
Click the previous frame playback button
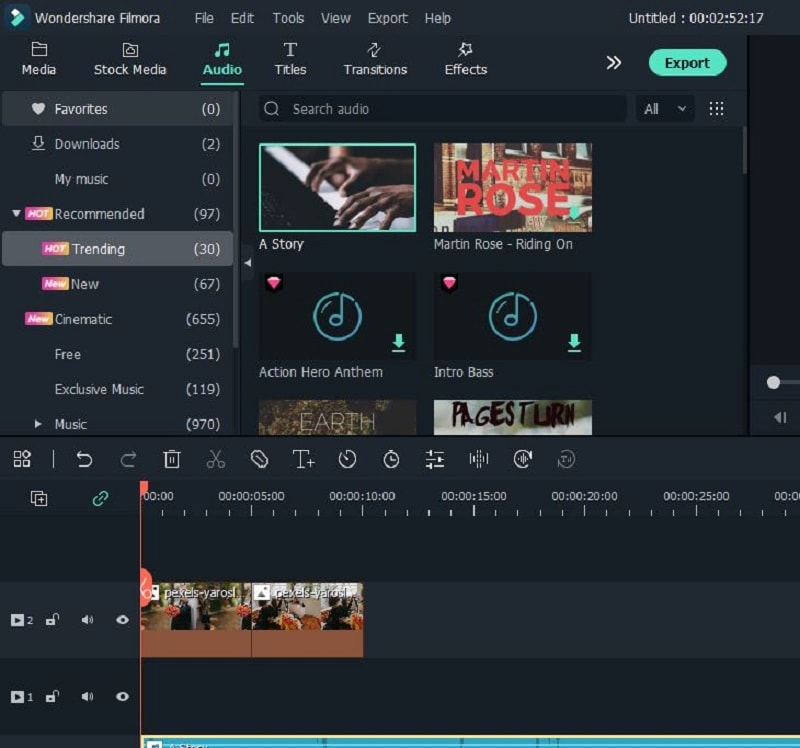pos(781,418)
